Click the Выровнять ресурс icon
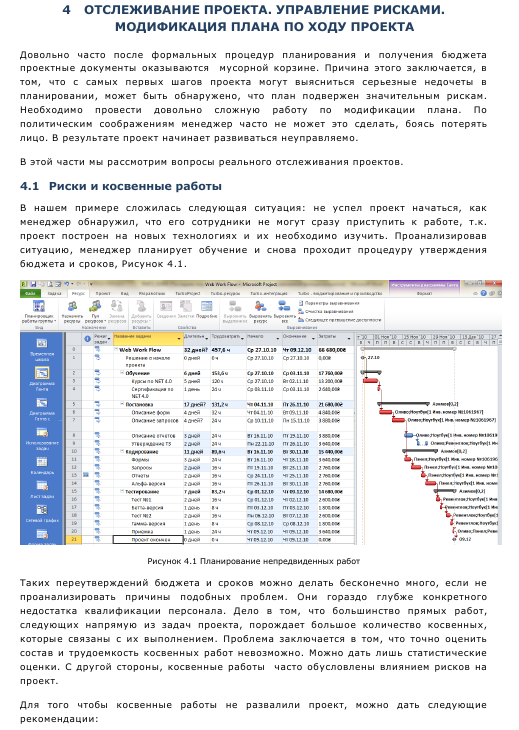Viewport: 519px width, 730px height. 260,306
